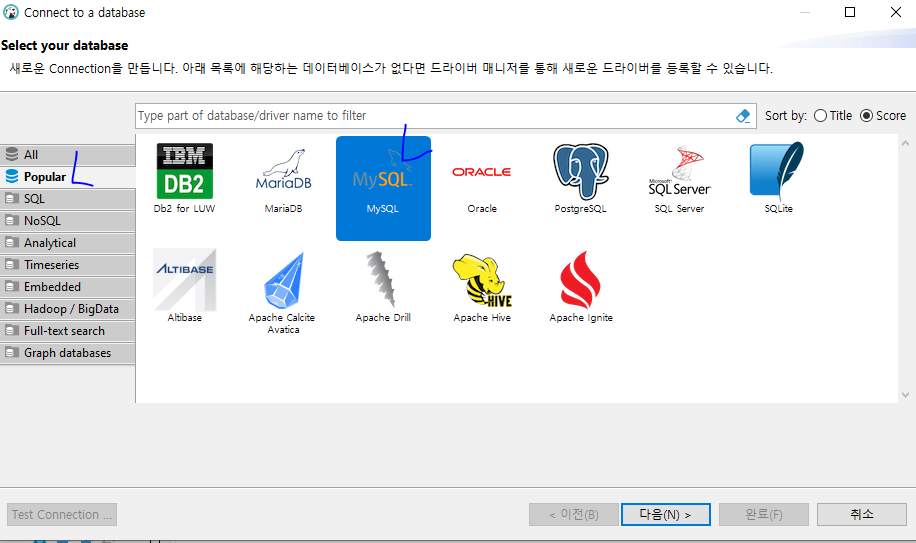Select the MySQL database icon
The height and width of the screenshot is (543, 916).
point(383,188)
